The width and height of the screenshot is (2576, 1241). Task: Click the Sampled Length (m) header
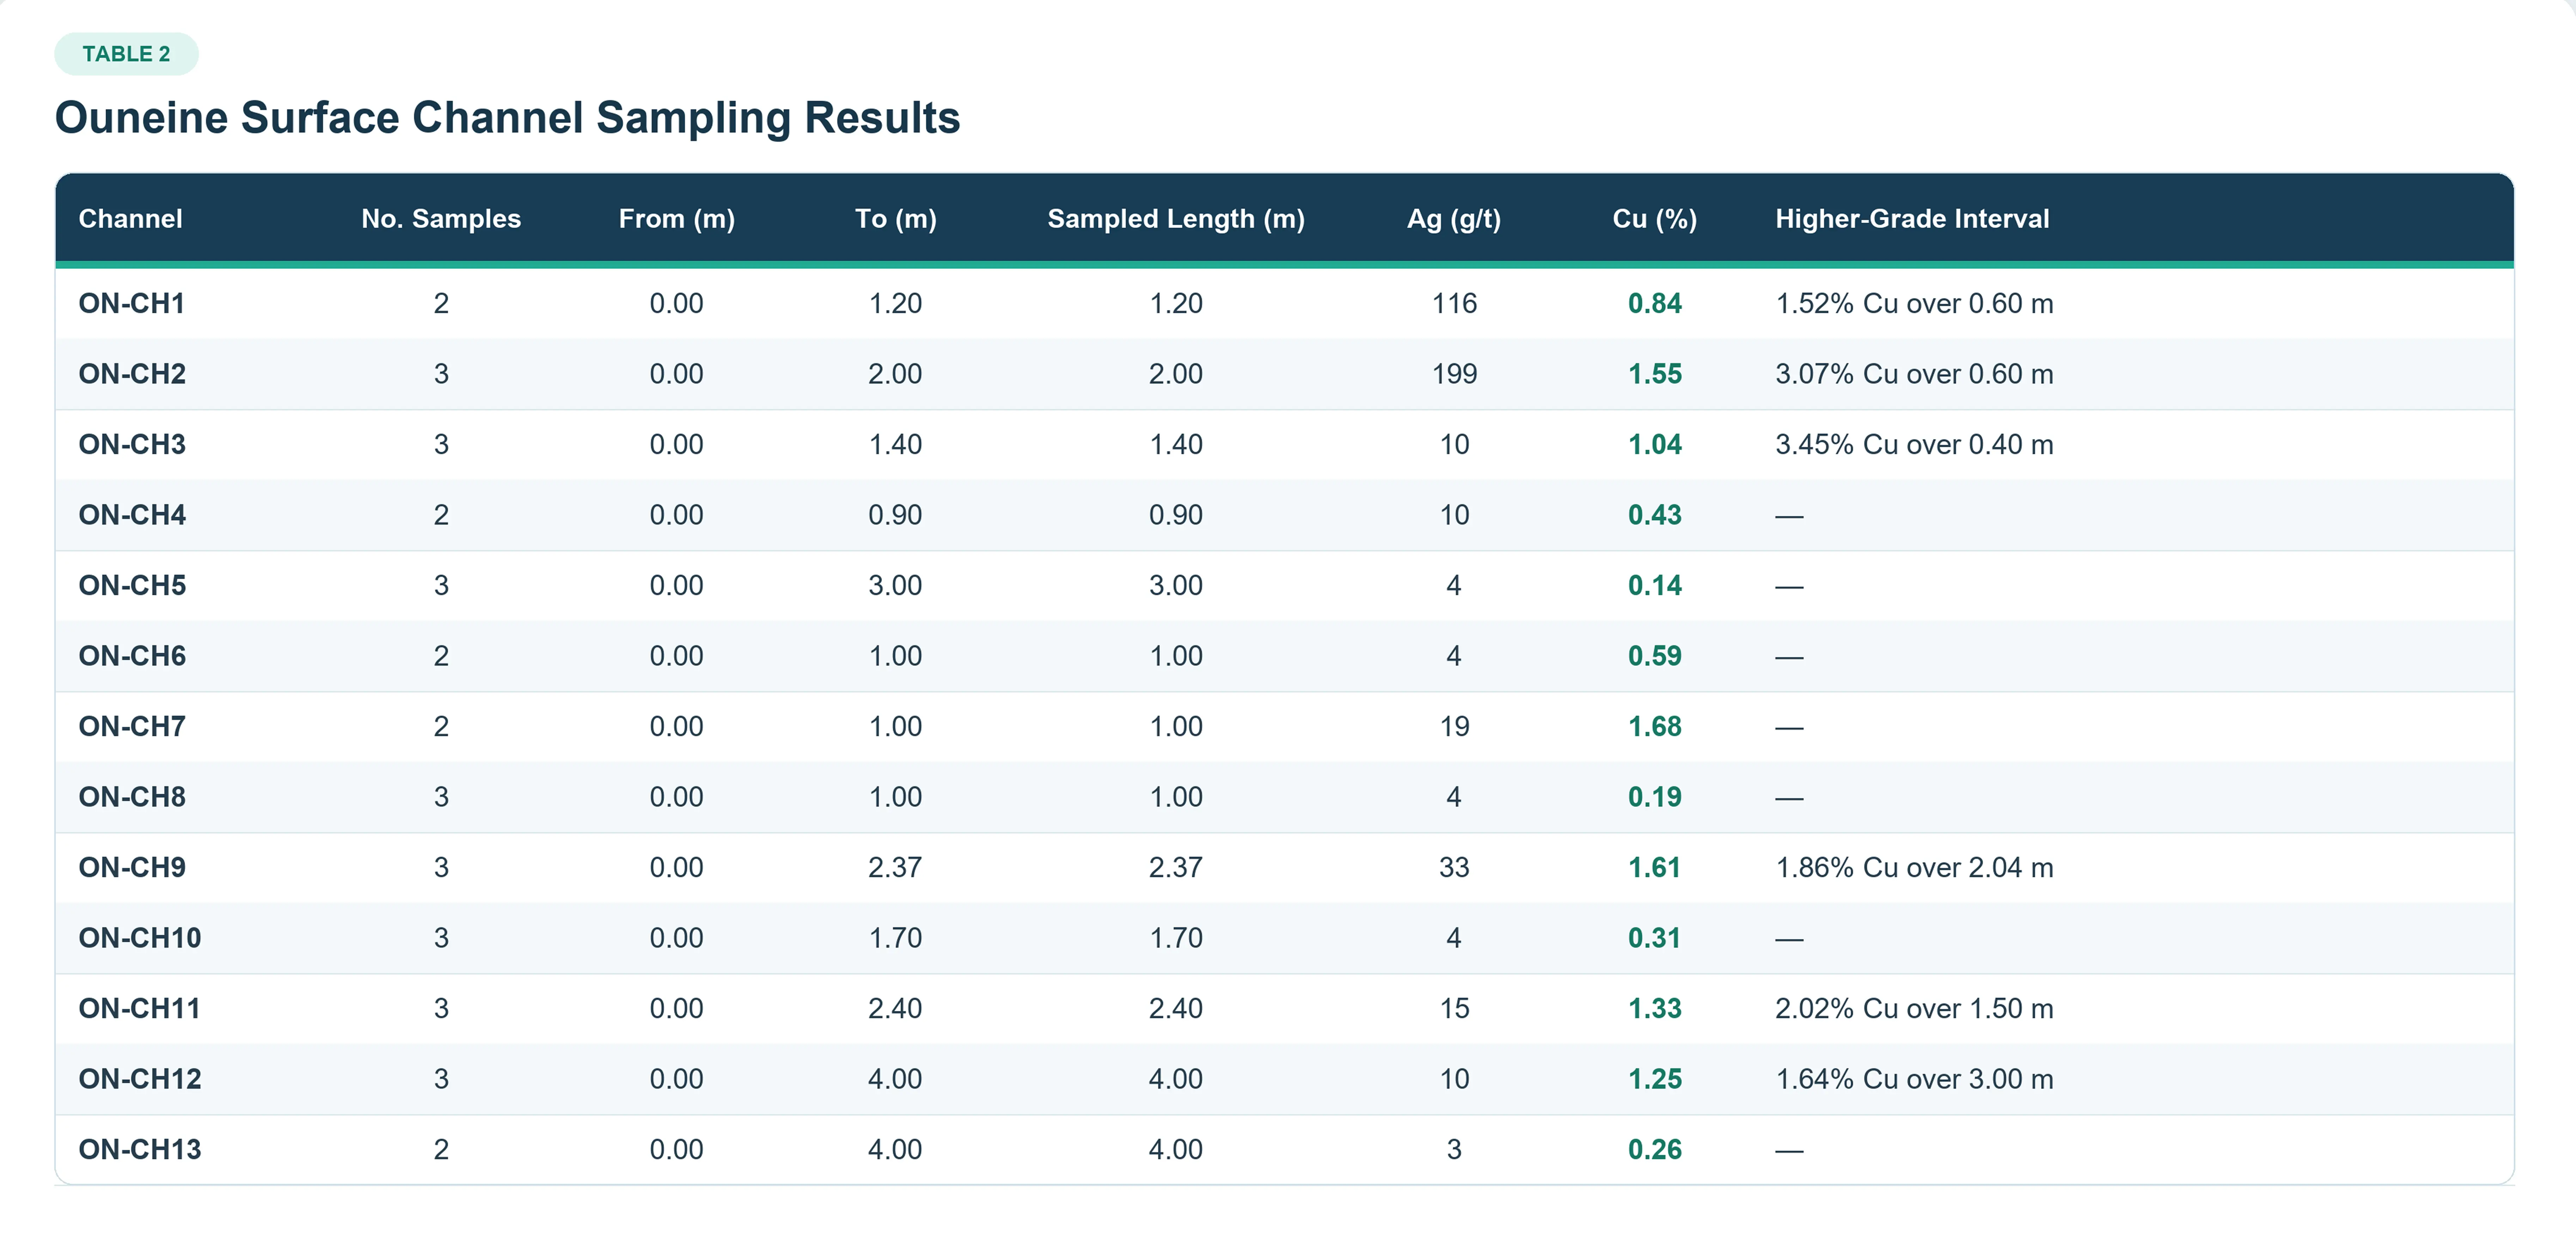pos(1176,219)
